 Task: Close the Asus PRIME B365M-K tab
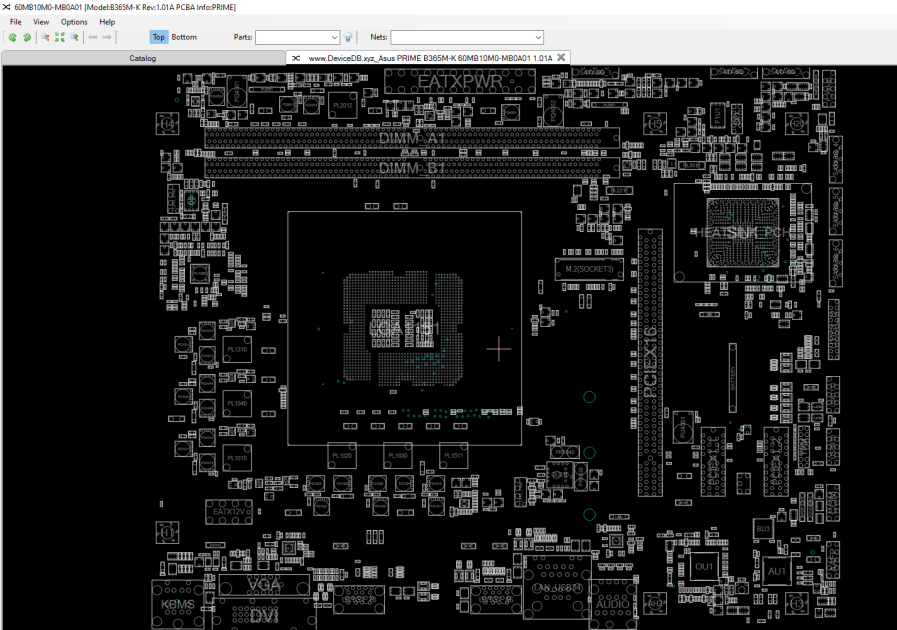[561, 57]
